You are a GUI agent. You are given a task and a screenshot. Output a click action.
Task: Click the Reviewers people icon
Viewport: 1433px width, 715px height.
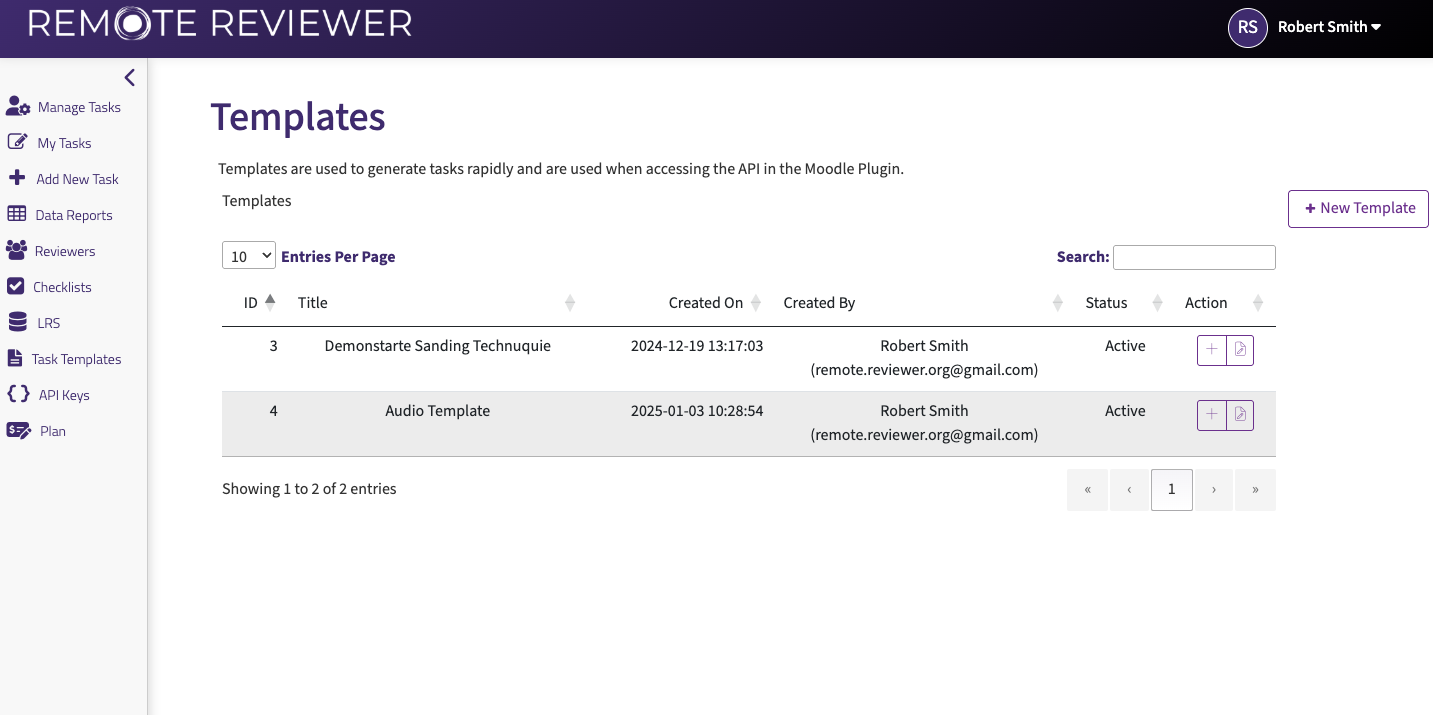pyautogui.click(x=17, y=250)
